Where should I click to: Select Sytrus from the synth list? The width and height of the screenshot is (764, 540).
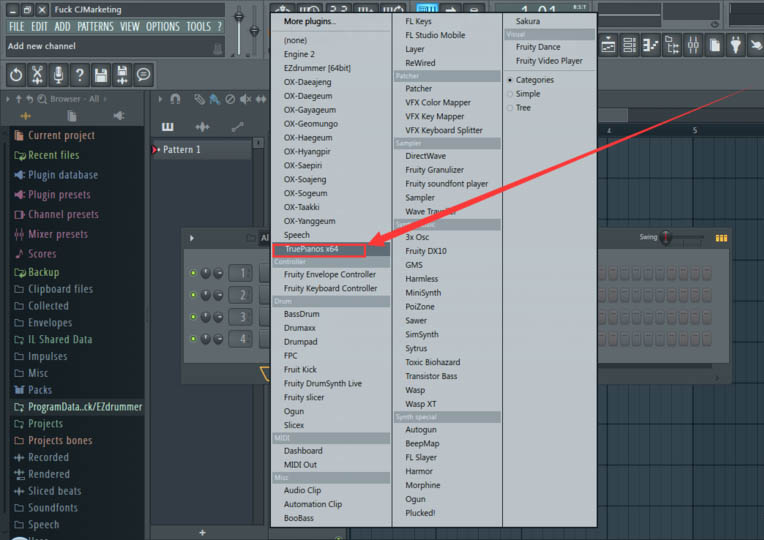coord(416,348)
